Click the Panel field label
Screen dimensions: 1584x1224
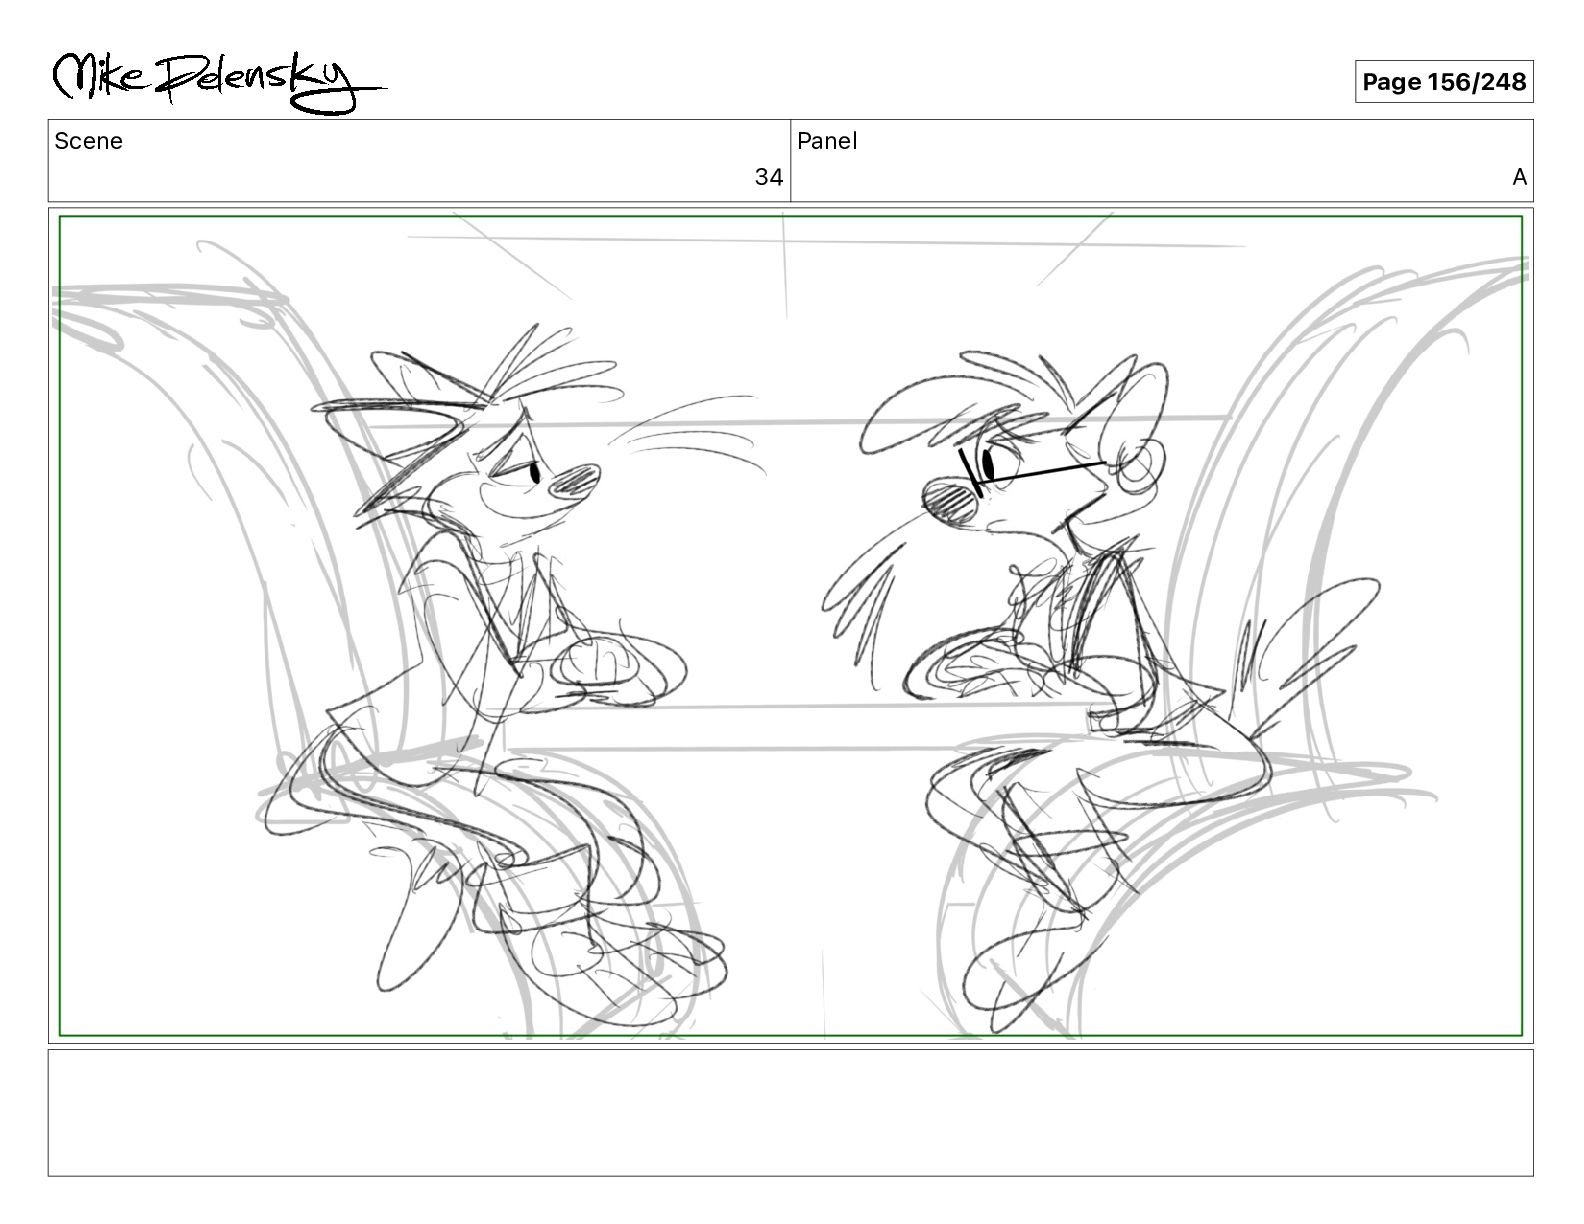[827, 141]
